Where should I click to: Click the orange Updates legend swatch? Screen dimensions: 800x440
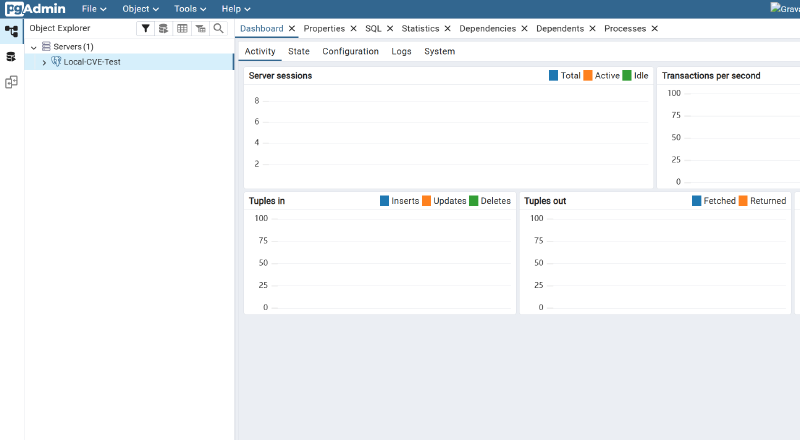[x=426, y=201]
